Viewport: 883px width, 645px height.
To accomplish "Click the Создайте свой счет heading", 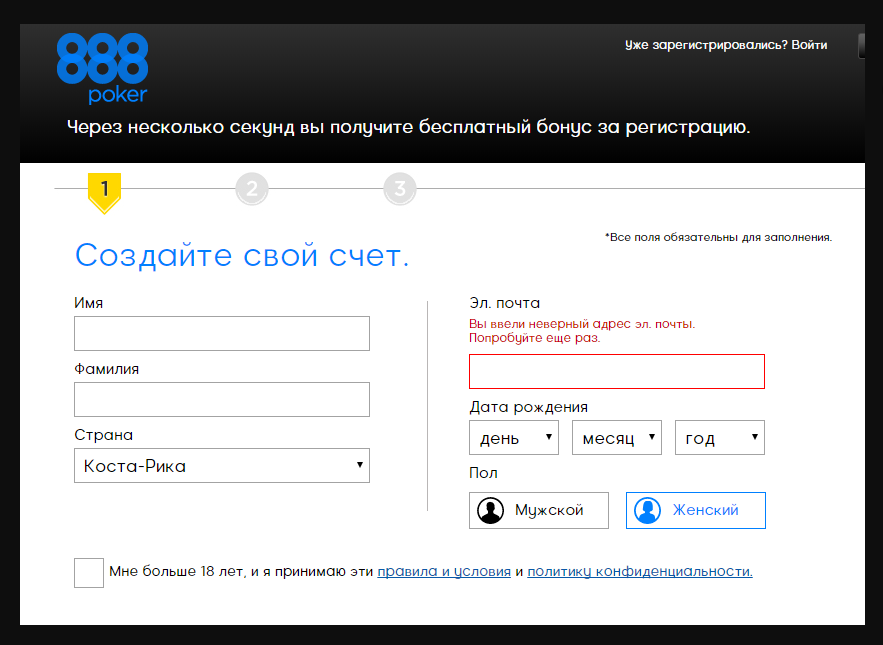I will [242, 256].
